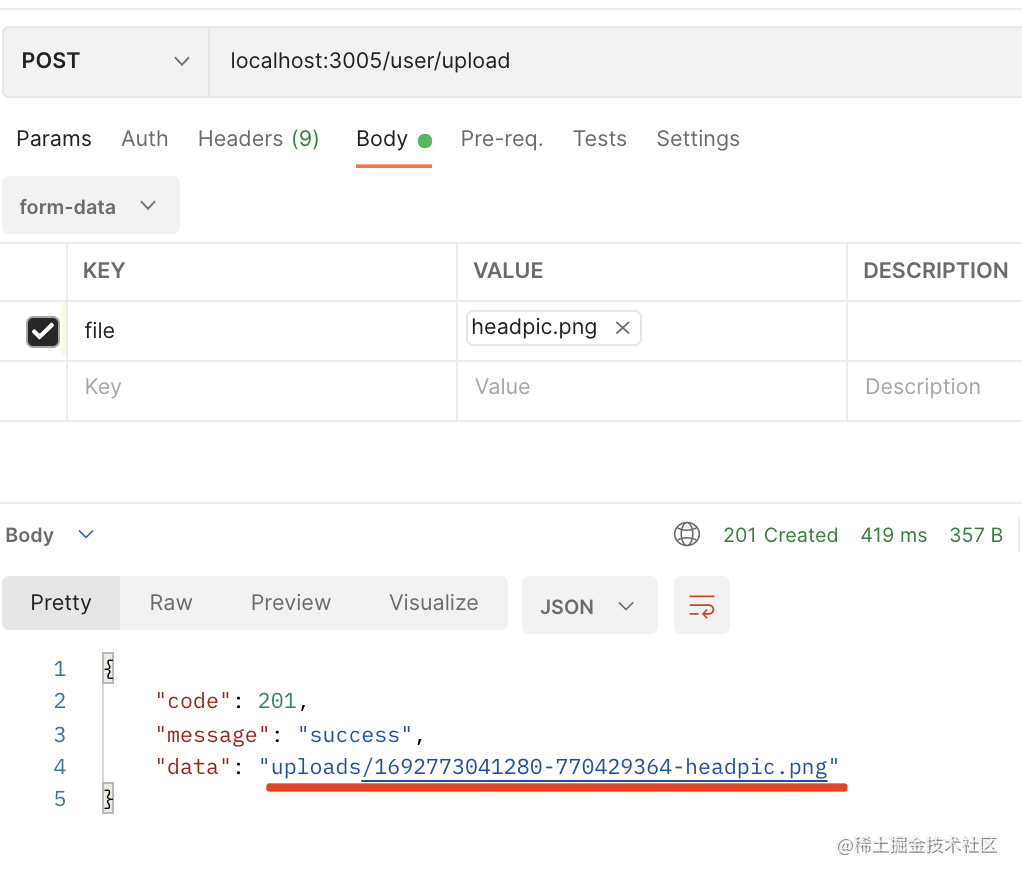Switch response view to Raw

pos(171,603)
